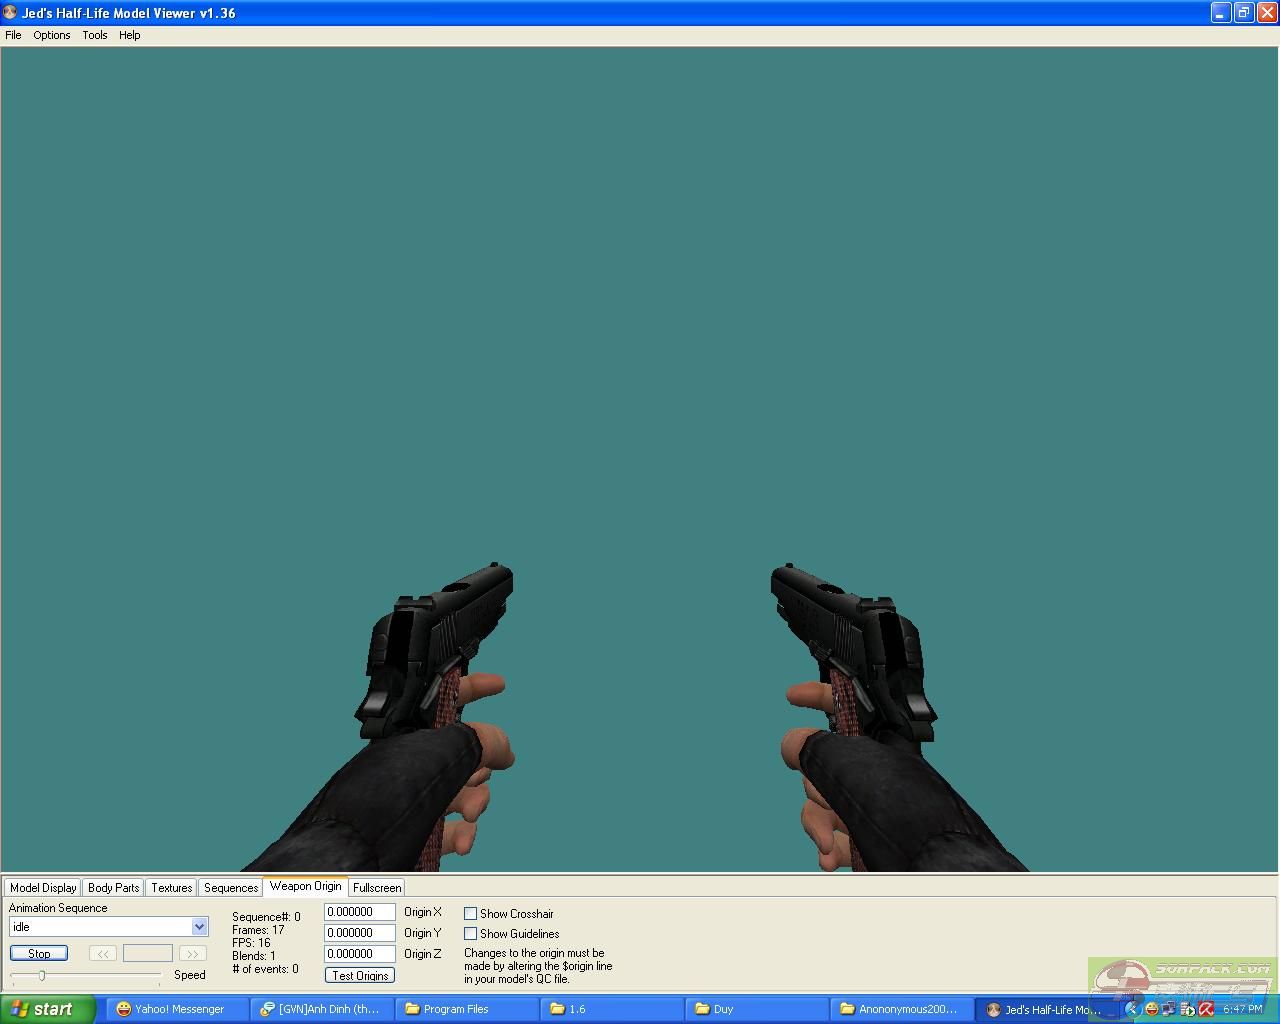
Task: Open the Tools menu
Action: coord(95,35)
